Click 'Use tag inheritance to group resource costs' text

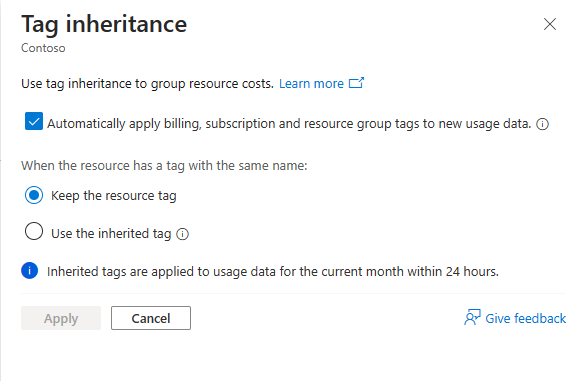tap(147, 84)
